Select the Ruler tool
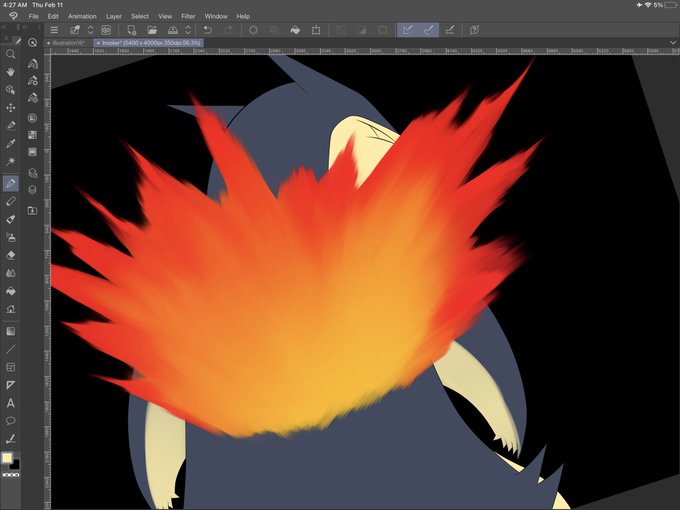 pos(10,385)
